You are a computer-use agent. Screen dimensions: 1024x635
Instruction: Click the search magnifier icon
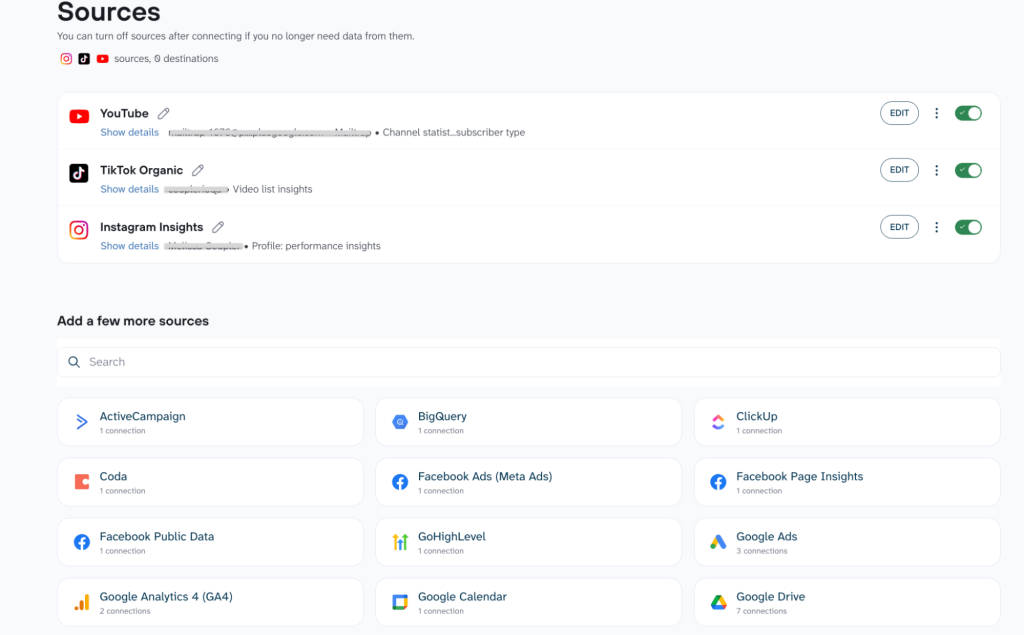click(74, 362)
